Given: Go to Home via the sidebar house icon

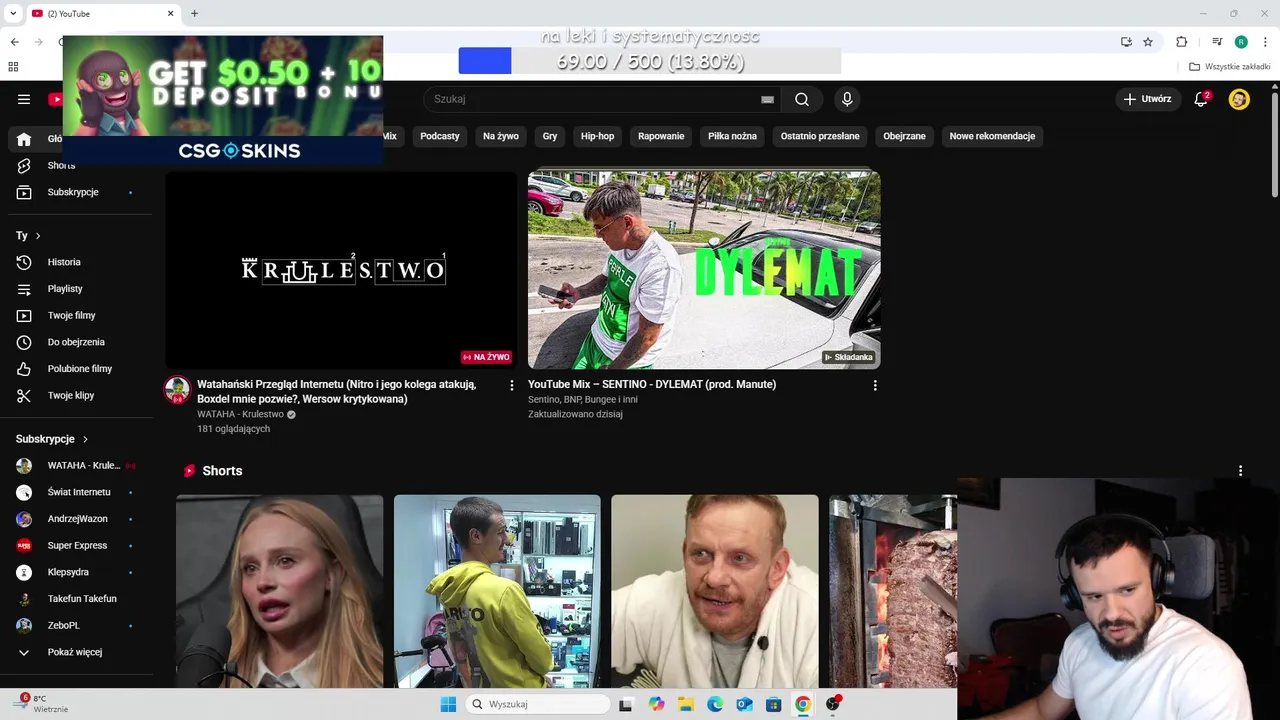Looking at the screenshot, I should (24, 139).
